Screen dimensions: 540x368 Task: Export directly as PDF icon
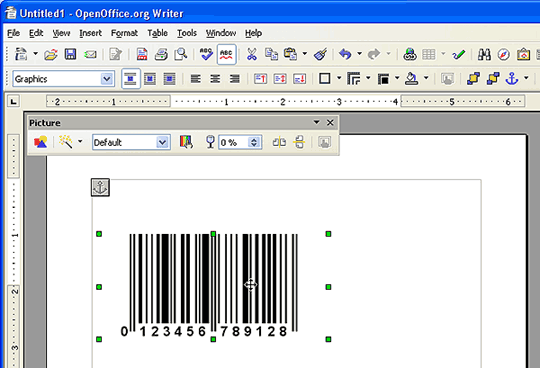(x=142, y=54)
